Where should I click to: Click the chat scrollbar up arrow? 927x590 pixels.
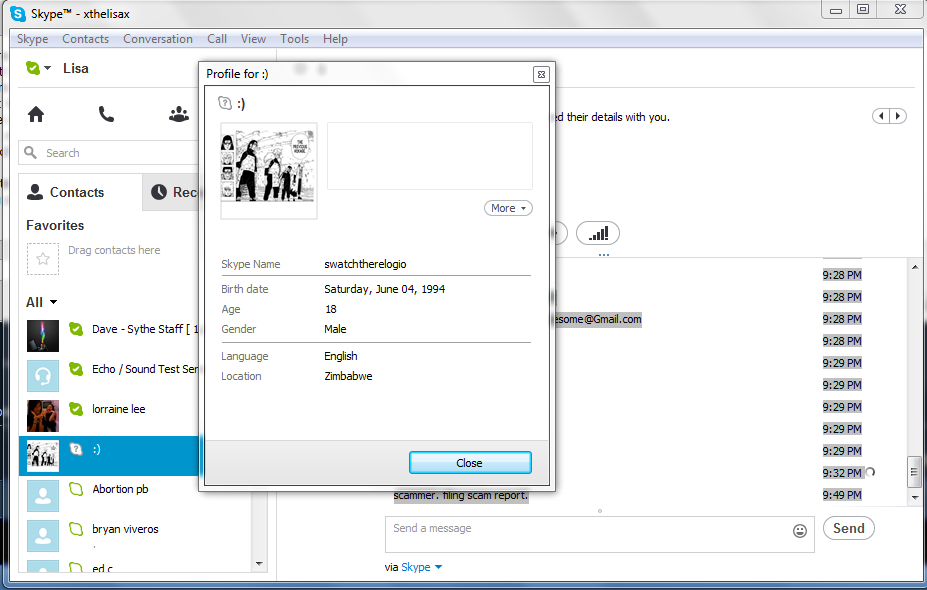(x=915, y=267)
